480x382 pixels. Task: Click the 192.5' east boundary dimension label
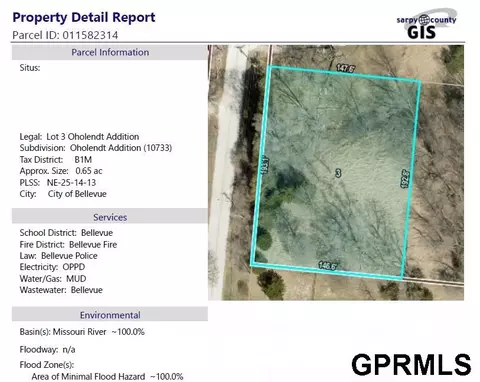coord(405,179)
